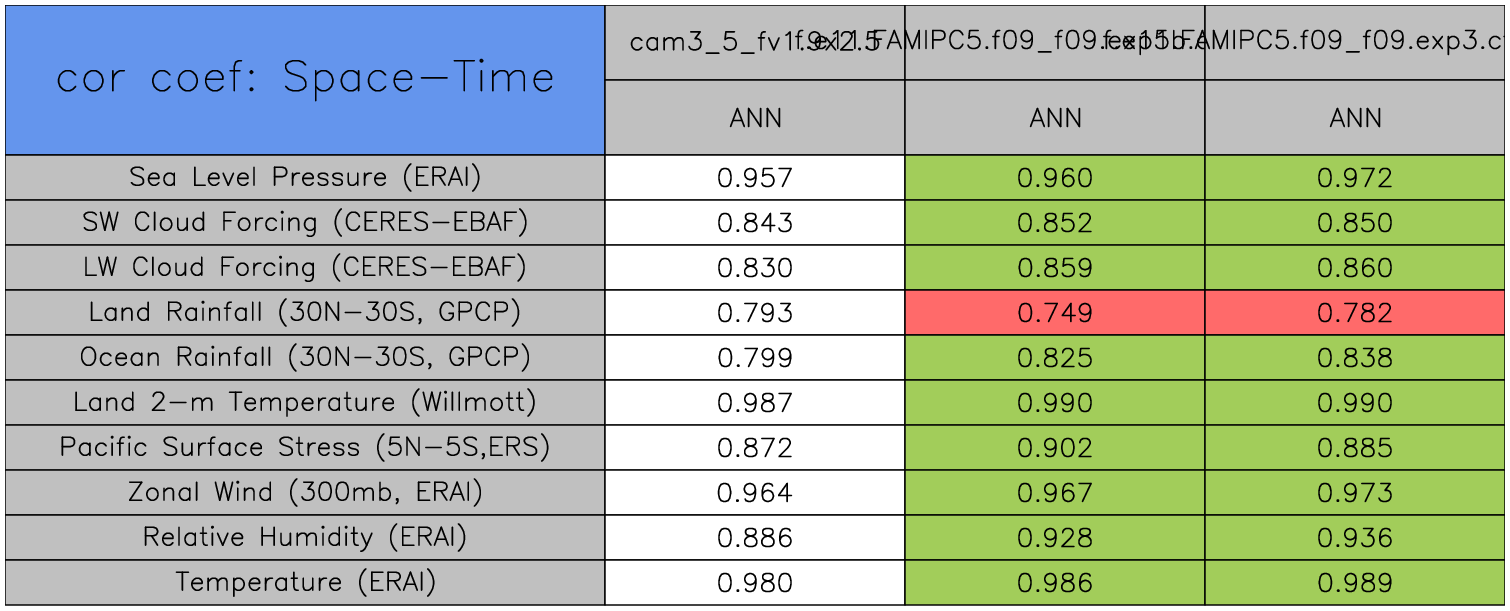The height and width of the screenshot is (611, 1510).
Task: Select the 'Temperature (ERAI)' row label
Action: [x=305, y=583]
